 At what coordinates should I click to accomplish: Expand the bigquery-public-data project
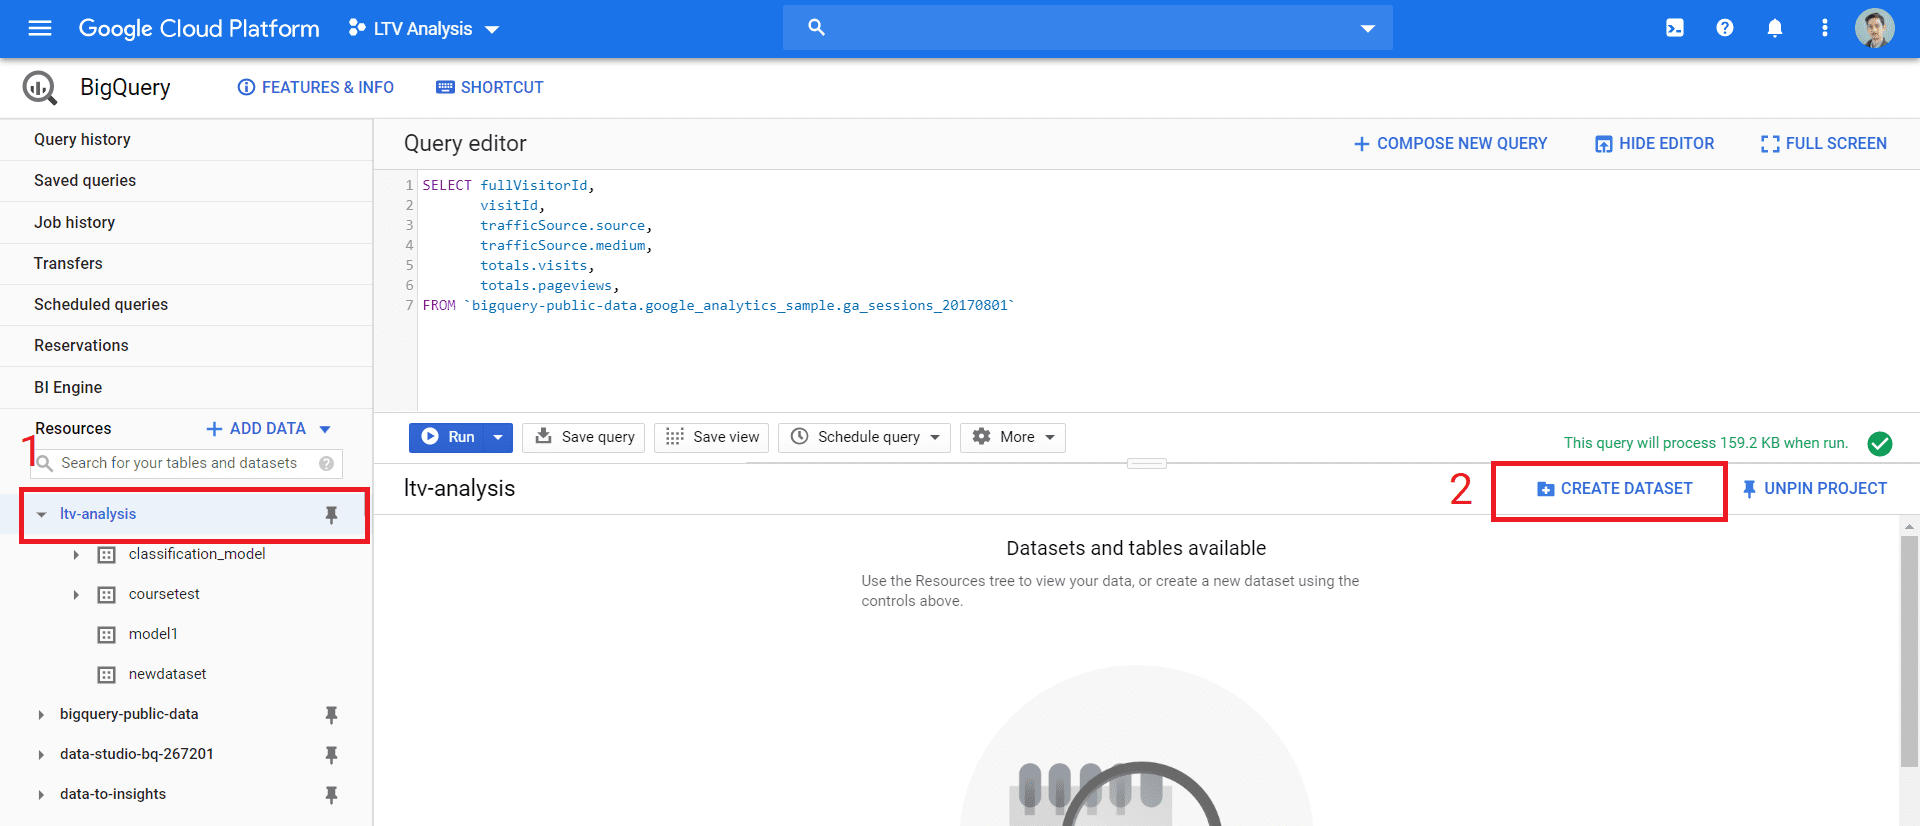pos(41,714)
